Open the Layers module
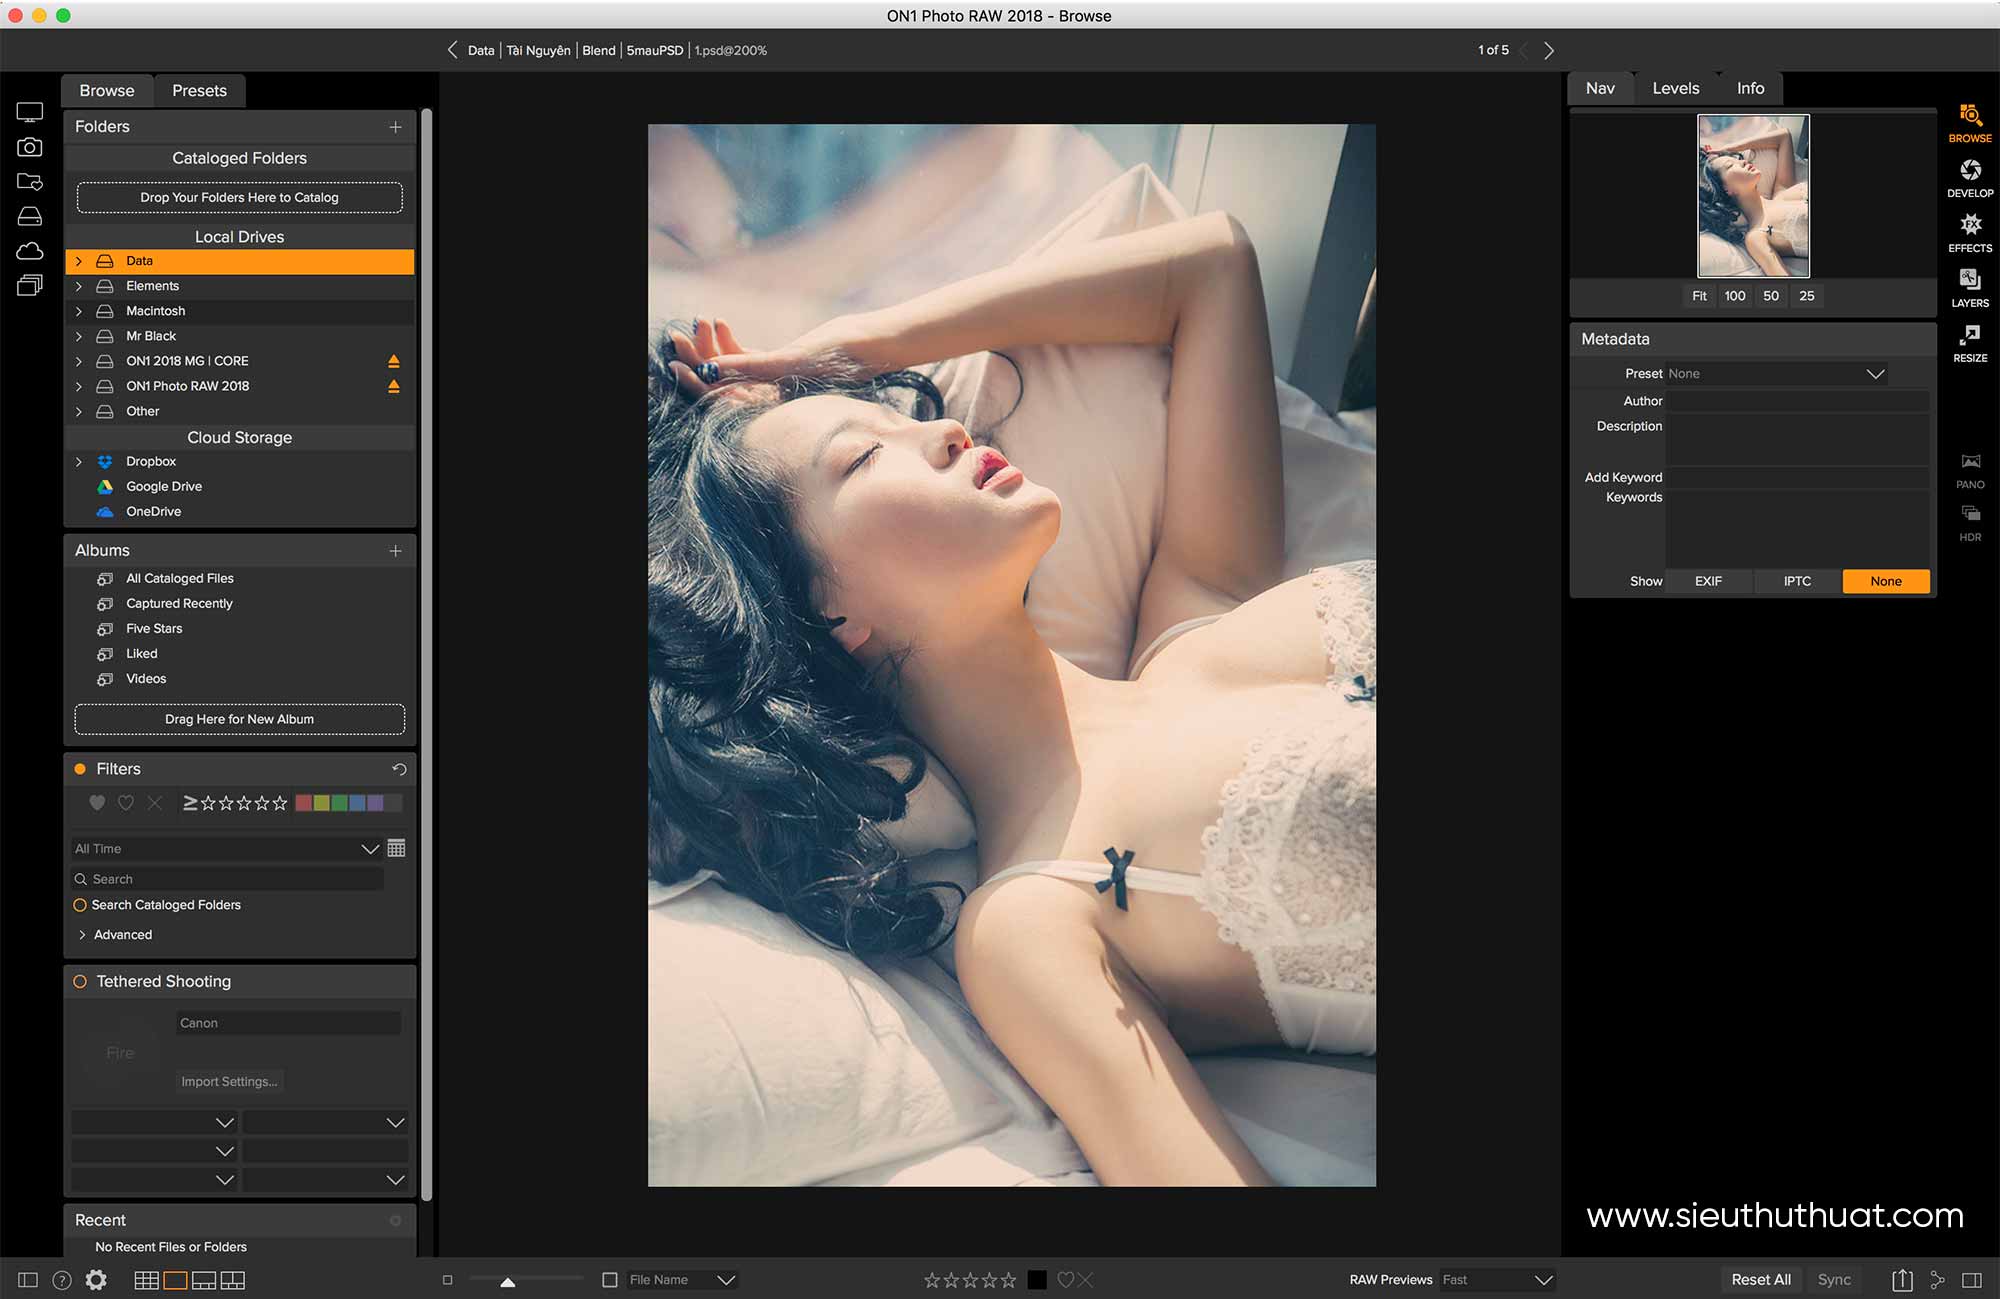 pos(1969,288)
